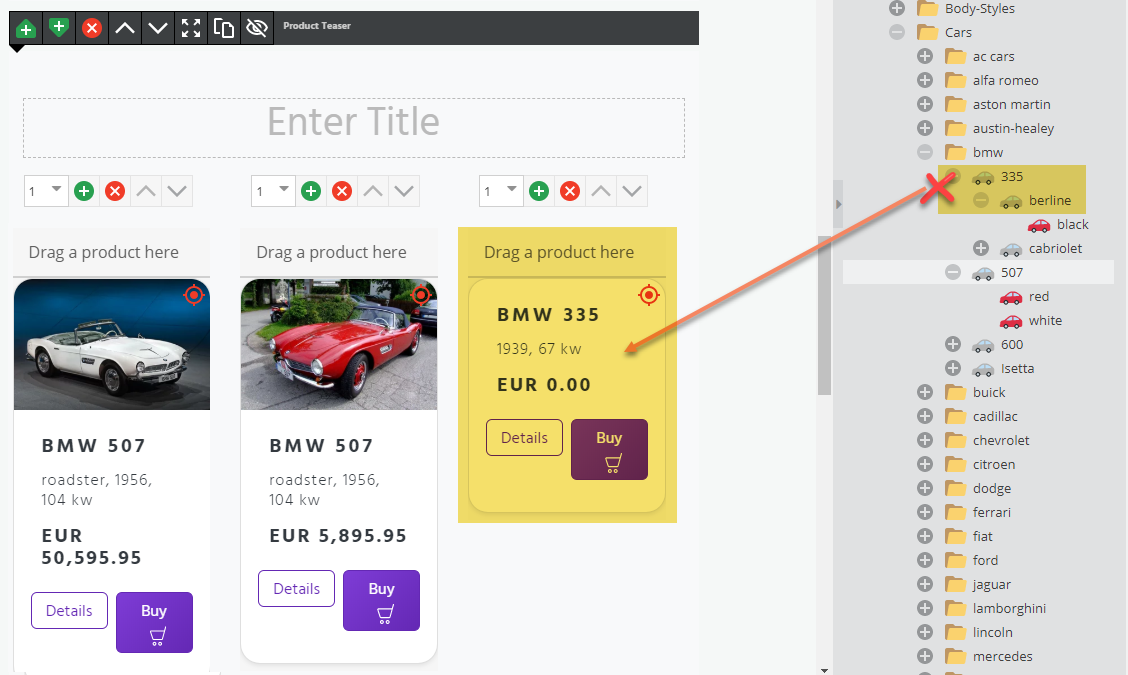Select the buick folder
1128x675 pixels.
(x=988, y=392)
